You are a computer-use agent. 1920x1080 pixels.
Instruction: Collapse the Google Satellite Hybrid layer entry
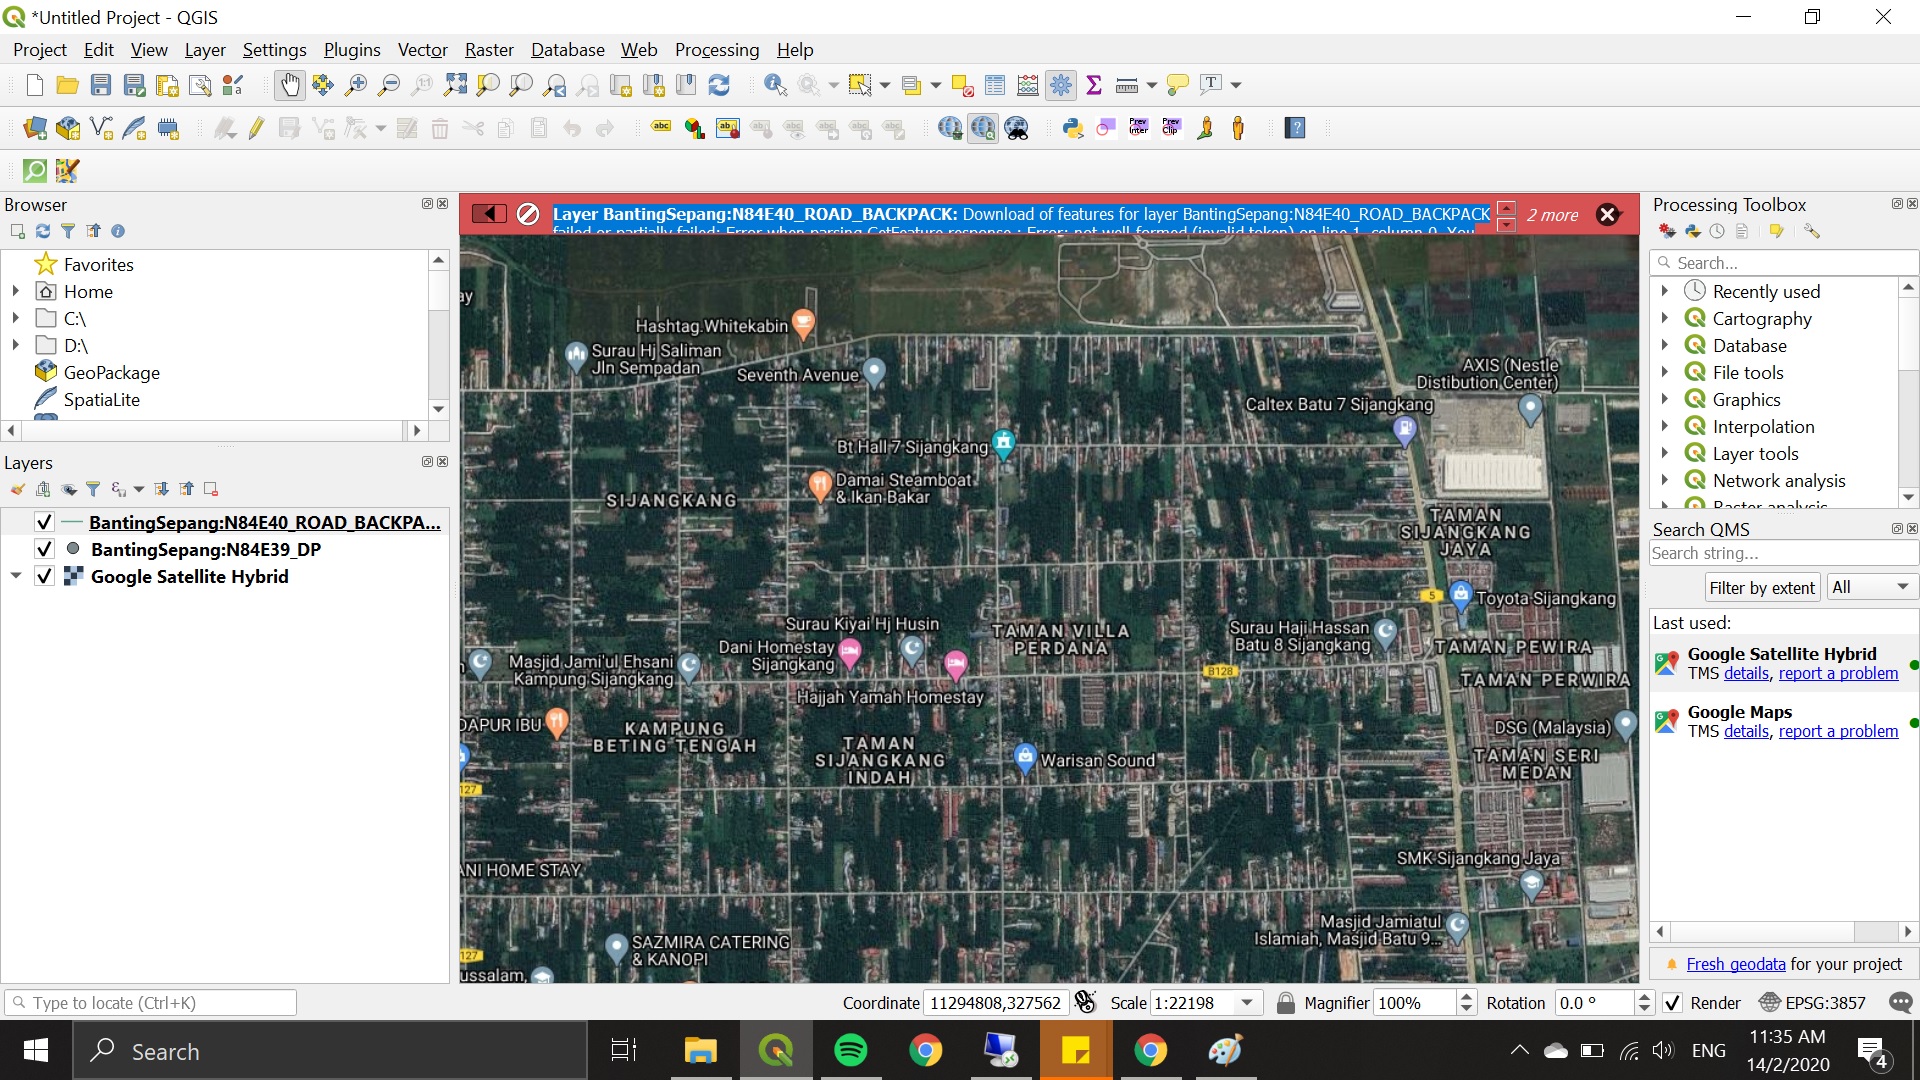pos(15,576)
